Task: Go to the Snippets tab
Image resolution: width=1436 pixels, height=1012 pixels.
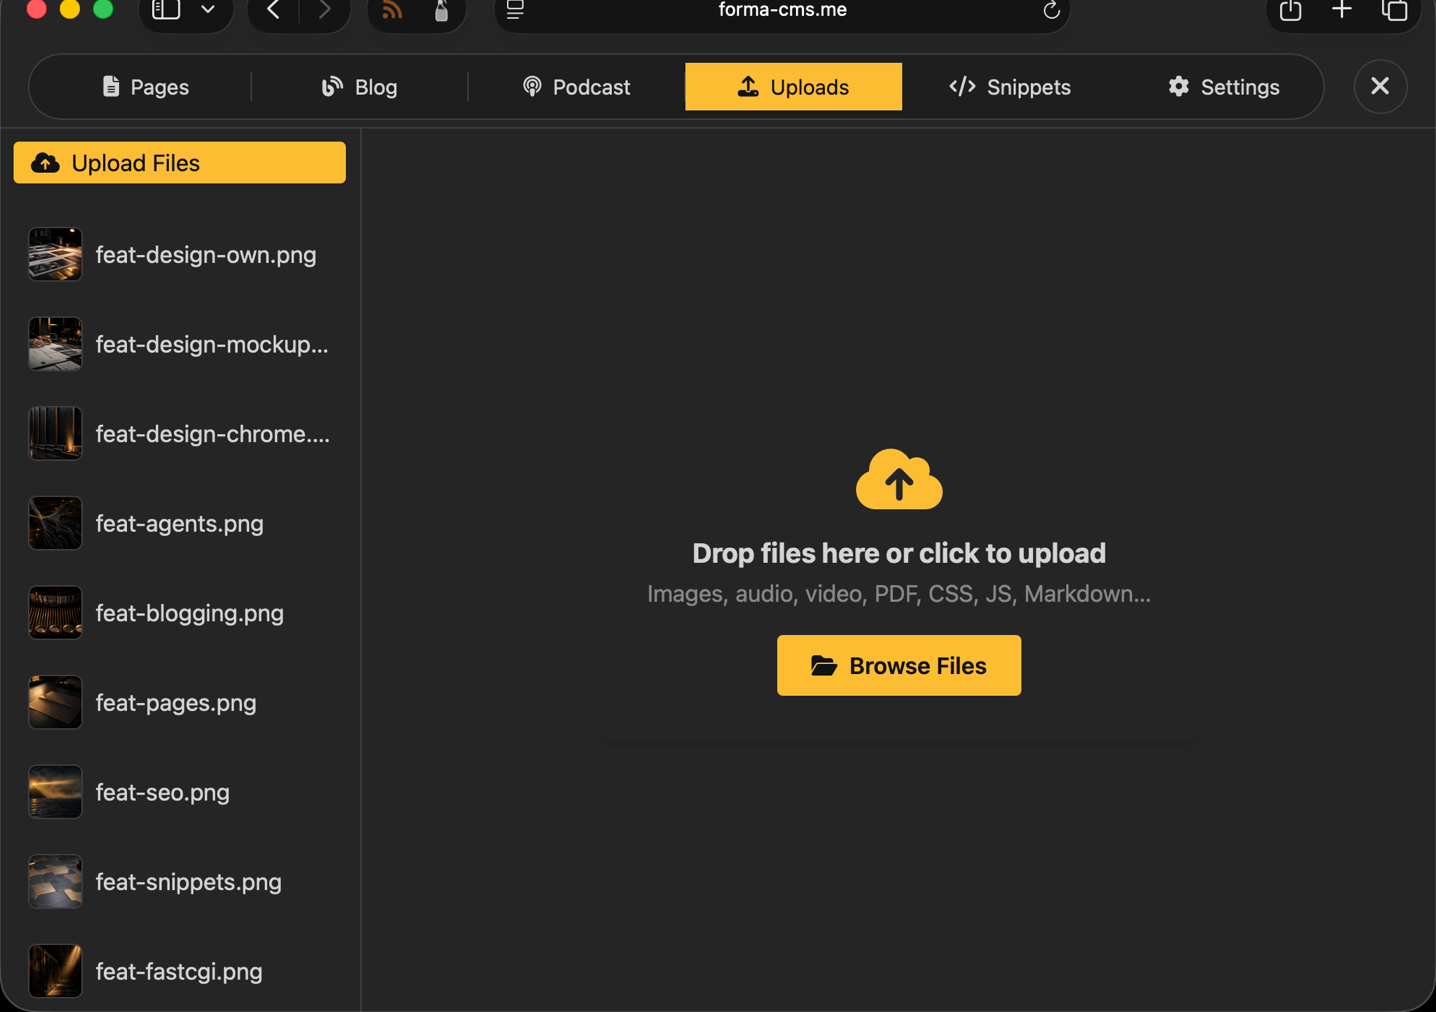Action: 1010,87
